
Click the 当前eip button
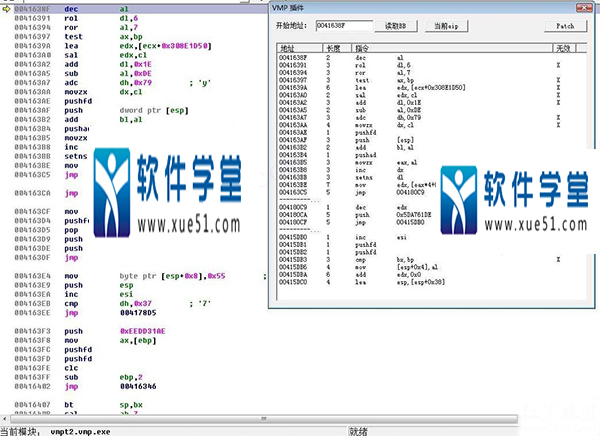pyautogui.click(x=446, y=26)
